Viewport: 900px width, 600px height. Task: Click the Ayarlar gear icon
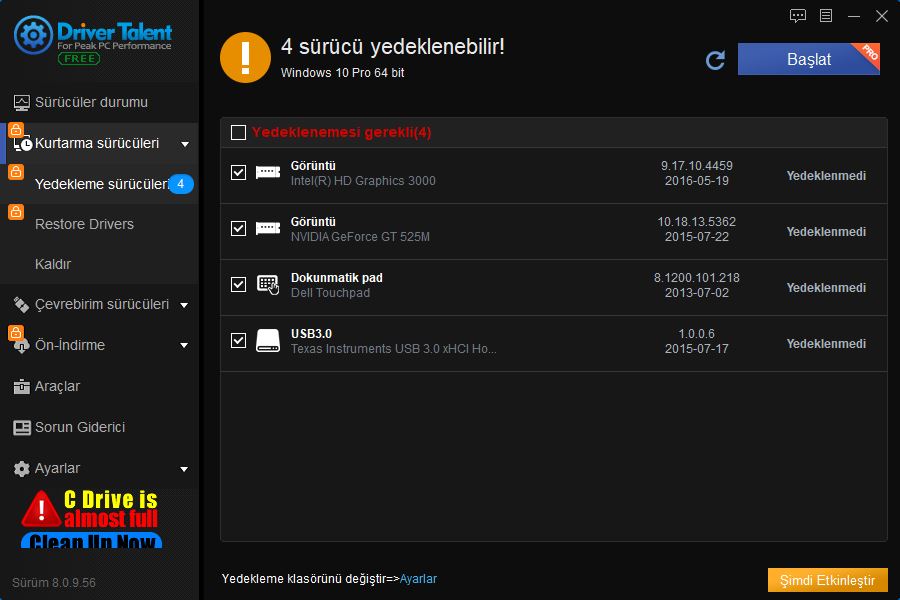[x=21, y=469]
